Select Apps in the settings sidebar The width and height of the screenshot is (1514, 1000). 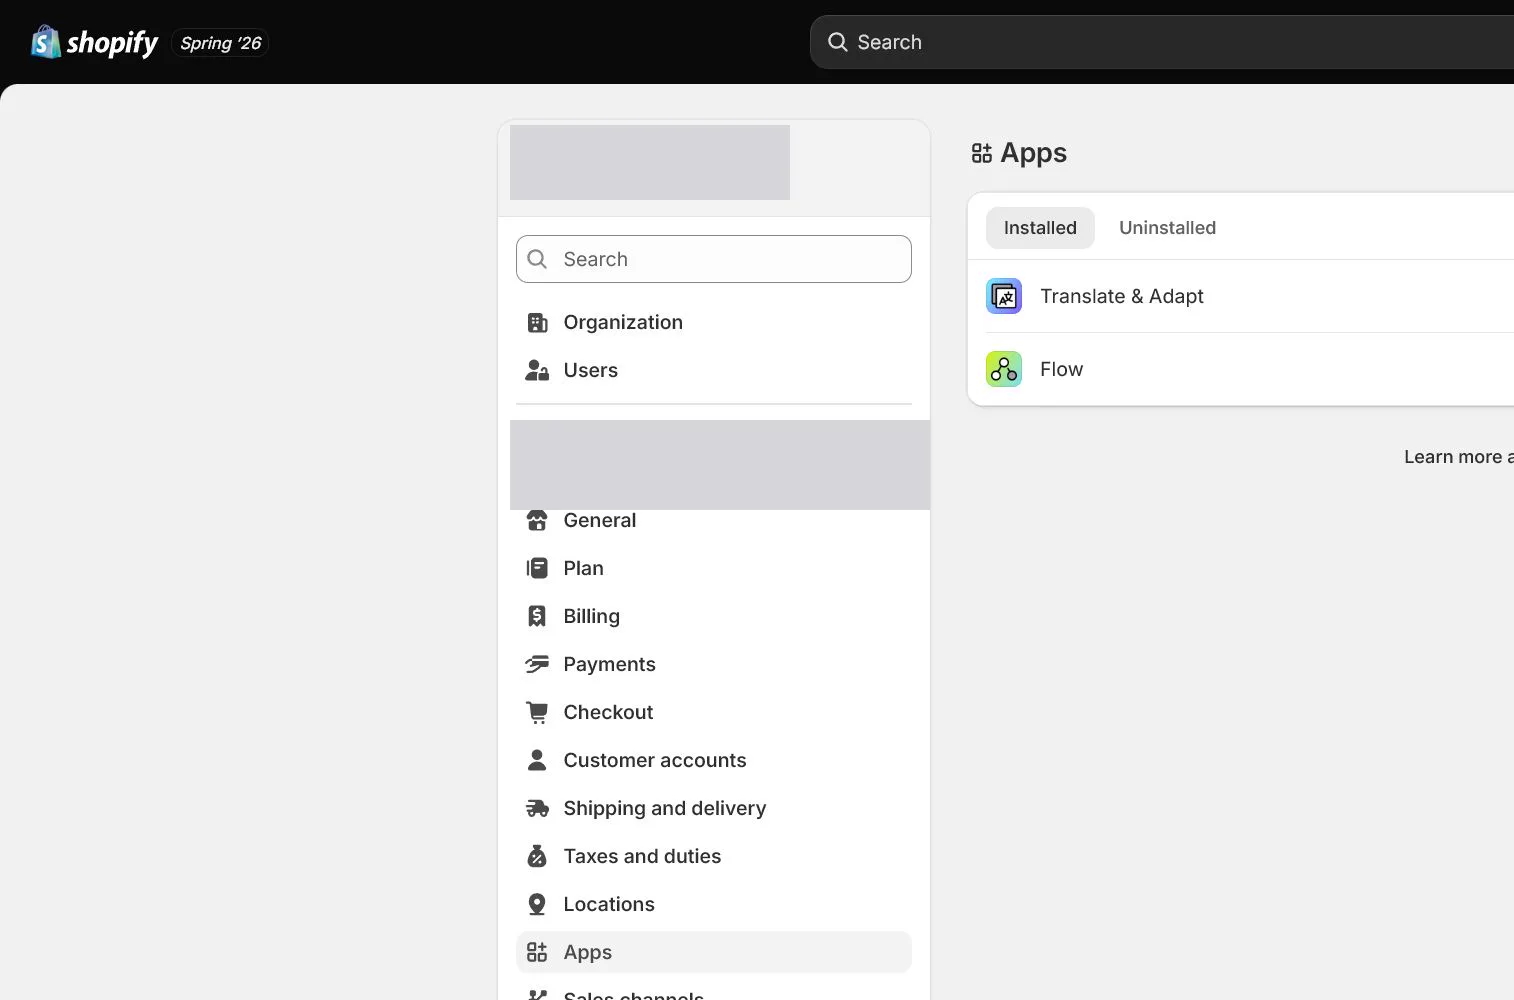(714, 952)
